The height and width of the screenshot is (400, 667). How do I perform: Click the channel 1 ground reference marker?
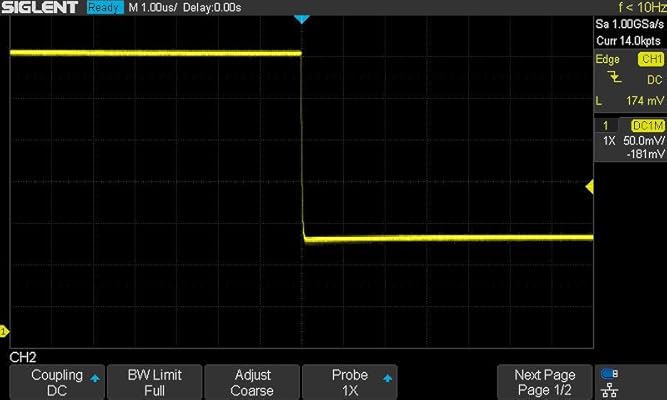click(x=4, y=331)
